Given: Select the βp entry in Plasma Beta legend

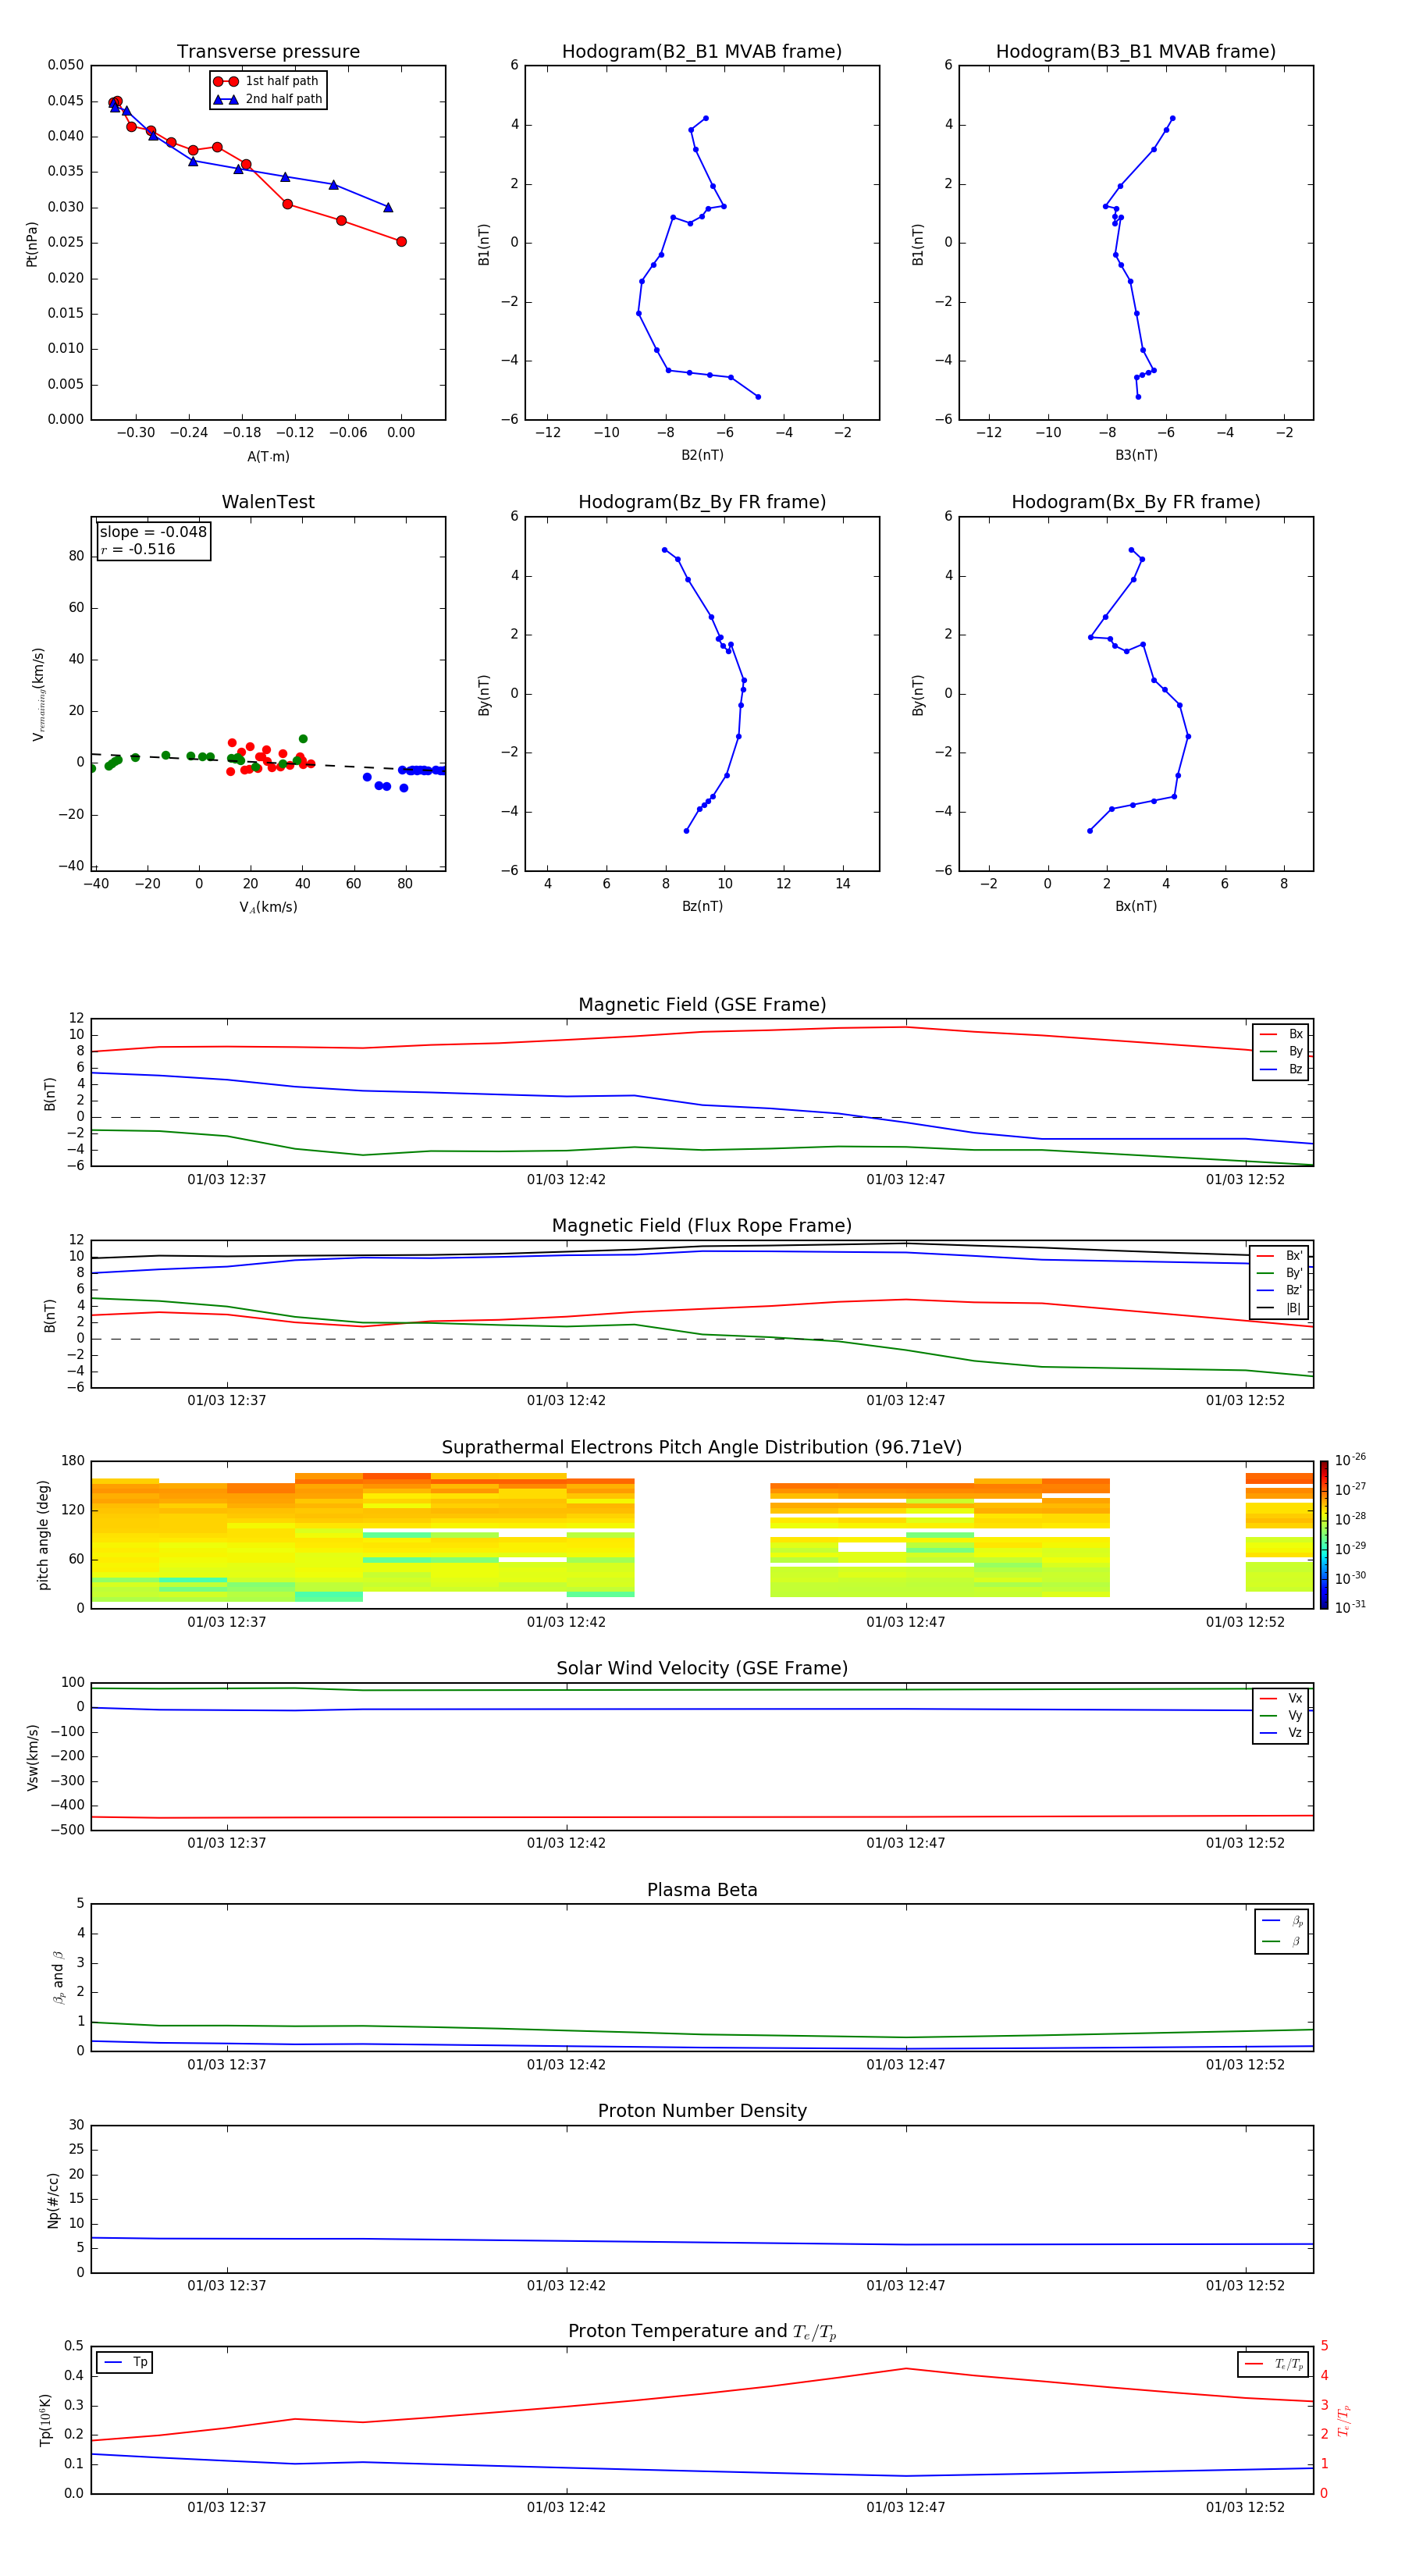Looking at the screenshot, I should coord(1282,1921).
